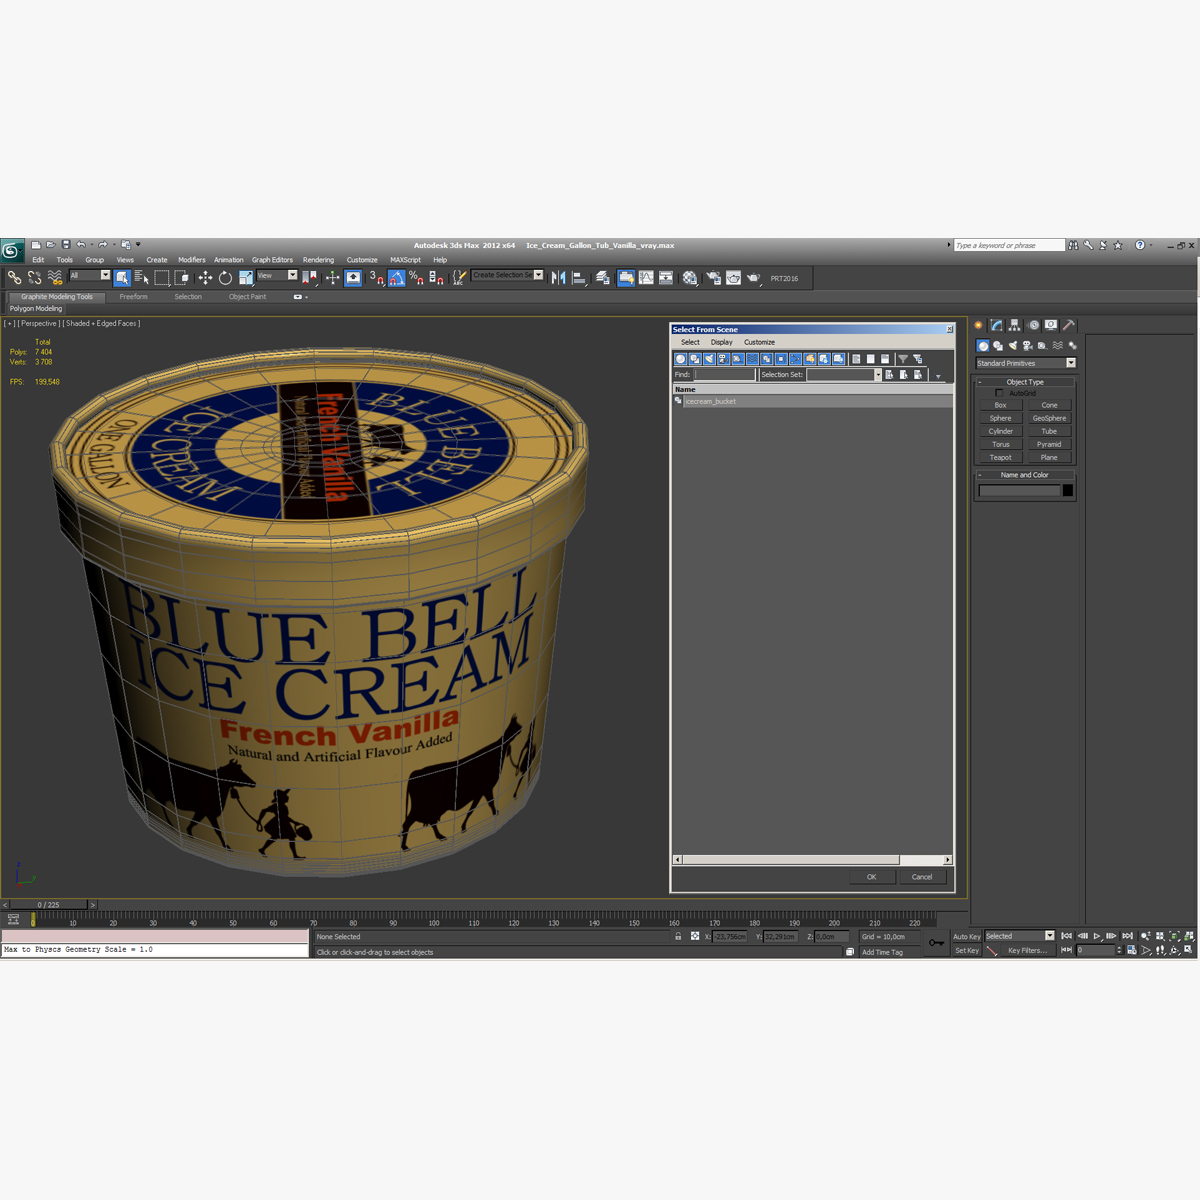This screenshot has height=1200, width=1200.
Task: Open Create Selection Set dropdown
Action: tap(508, 275)
